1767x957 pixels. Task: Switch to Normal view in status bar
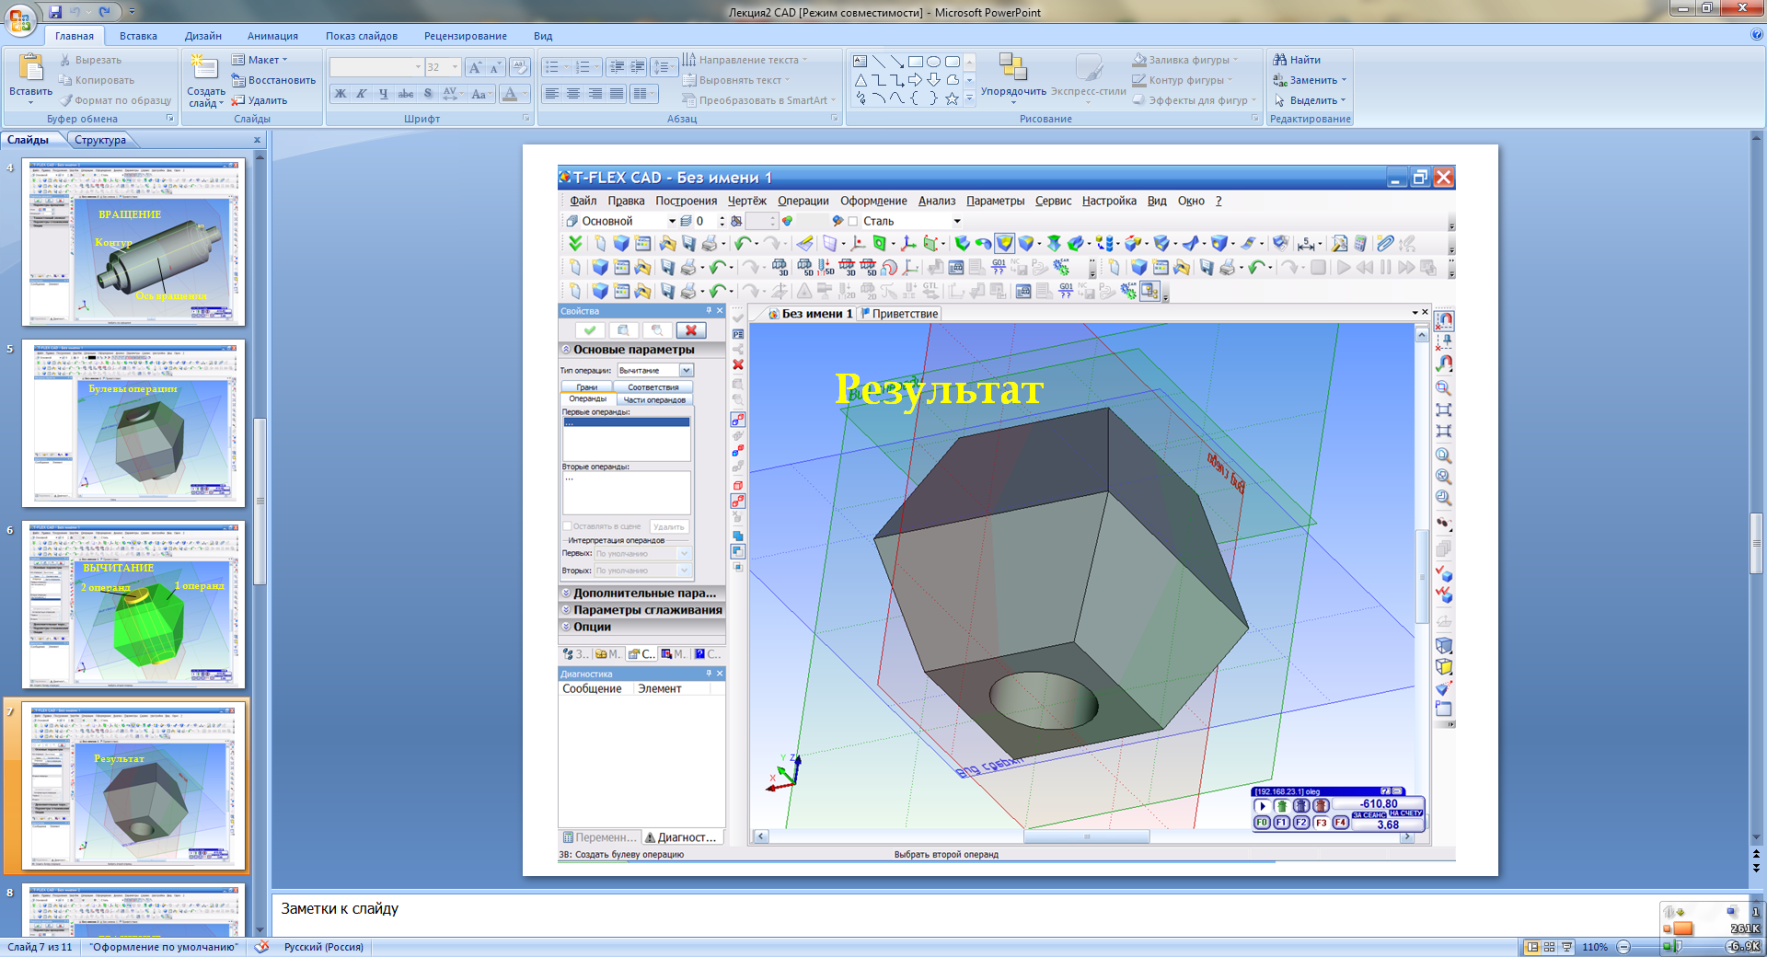click(x=1532, y=947)
